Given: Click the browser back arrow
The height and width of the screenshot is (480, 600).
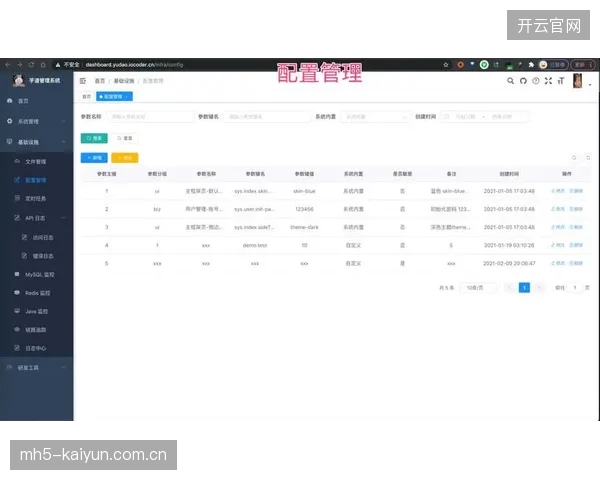Looking at the screenshot, I should [x=8, y=65].
